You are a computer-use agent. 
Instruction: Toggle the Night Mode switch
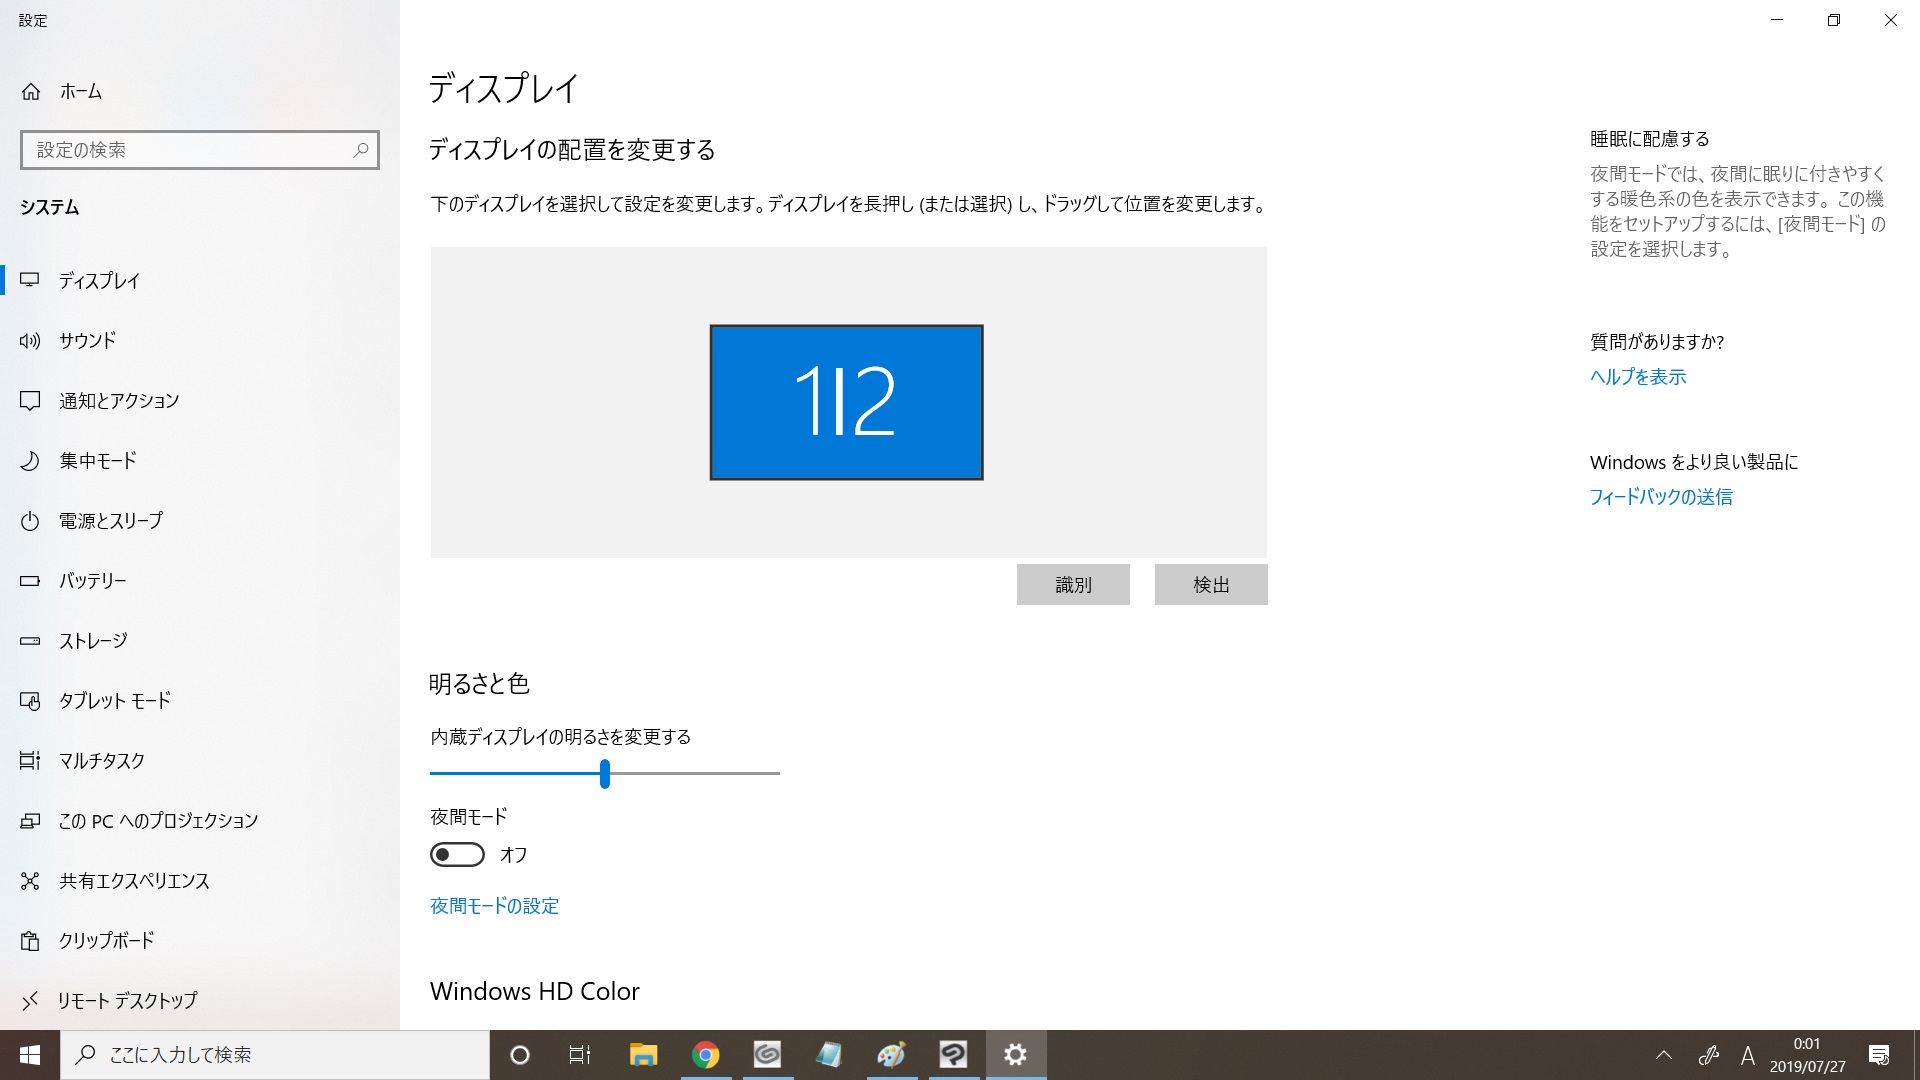pyautogui.click(x=457, y=855)
